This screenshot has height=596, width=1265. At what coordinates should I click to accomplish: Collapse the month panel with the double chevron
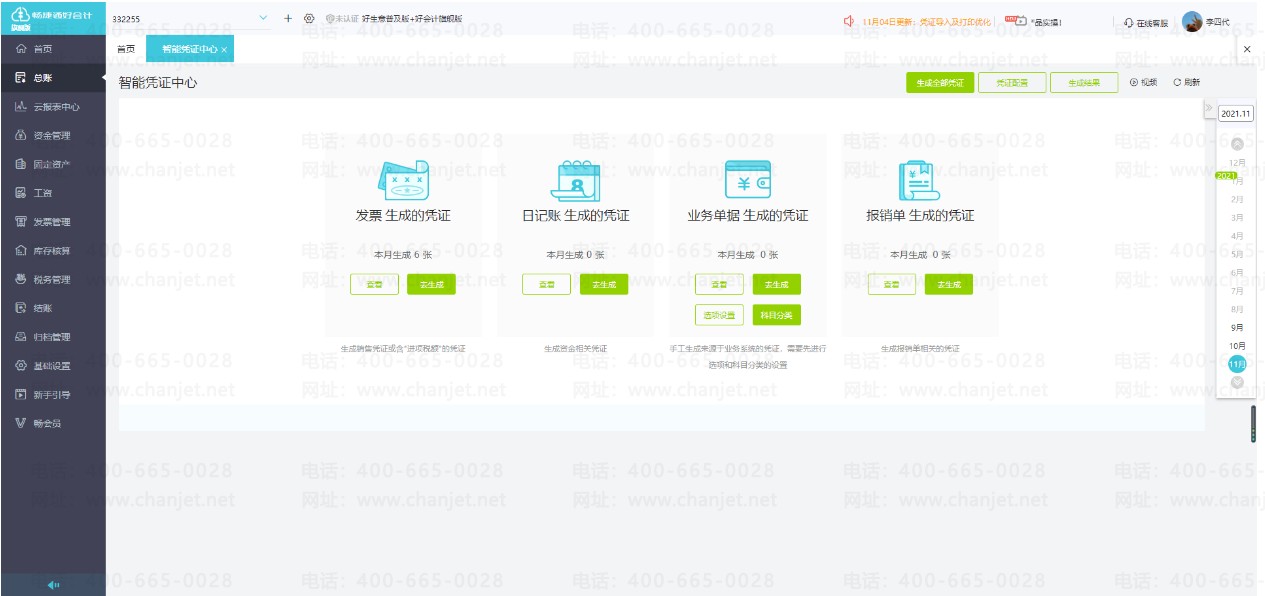[x=1208, y=107]
